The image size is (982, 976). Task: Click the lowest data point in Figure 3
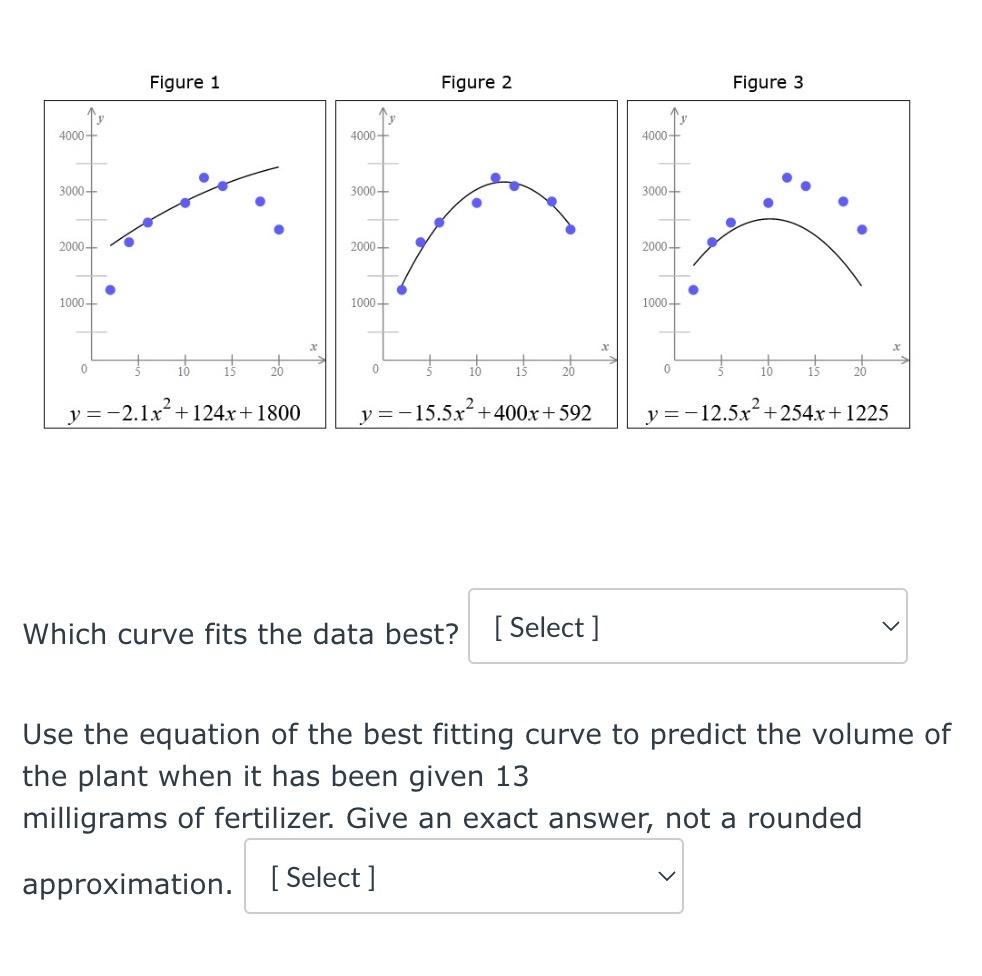tap(693, 290)
